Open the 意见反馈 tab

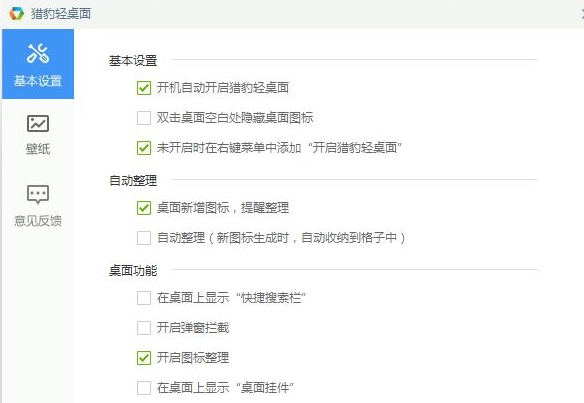(38, 205)
